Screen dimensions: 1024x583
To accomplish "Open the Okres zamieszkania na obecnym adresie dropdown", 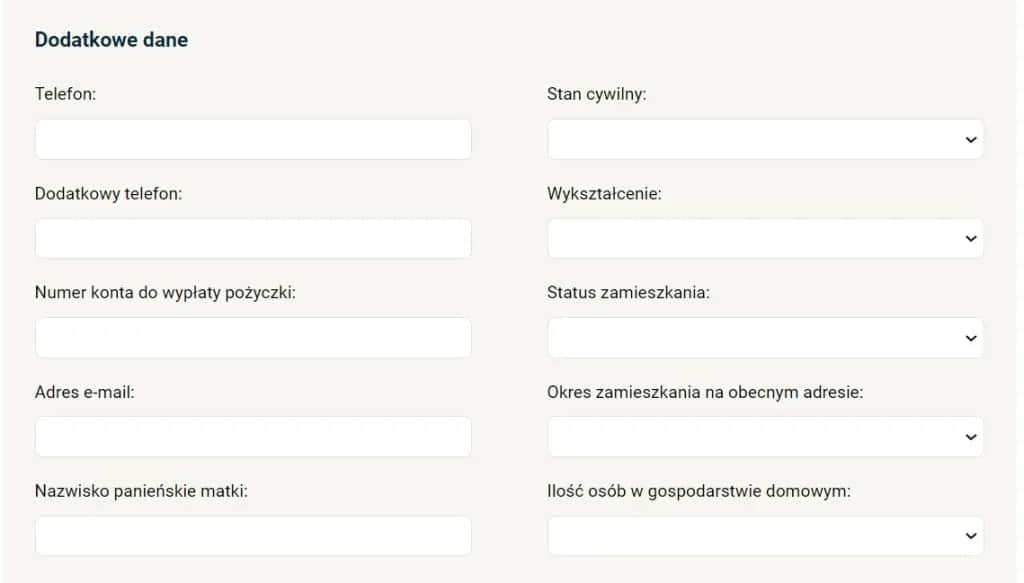I will pyautogui.click(x=765, y=436).
